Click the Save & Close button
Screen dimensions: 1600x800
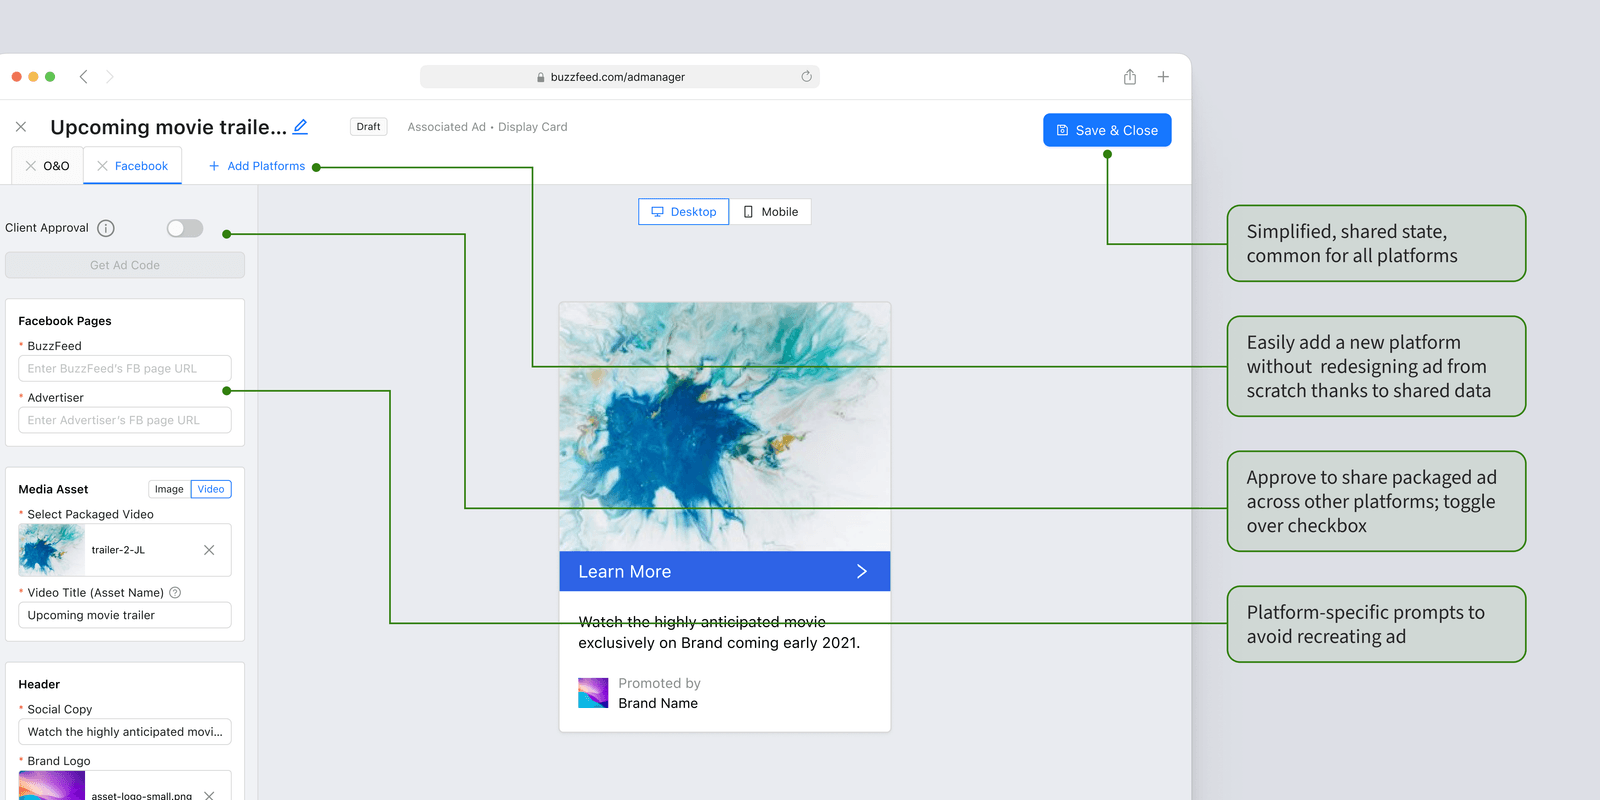1107,130
